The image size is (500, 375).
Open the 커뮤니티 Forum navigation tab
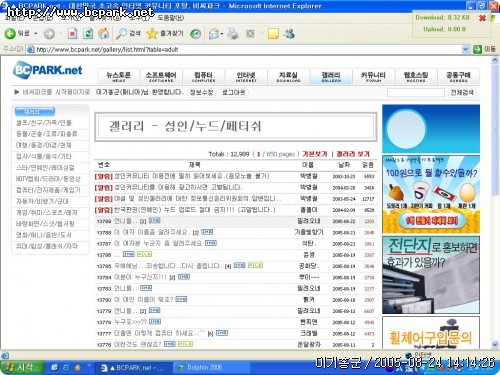click(373, 77)
